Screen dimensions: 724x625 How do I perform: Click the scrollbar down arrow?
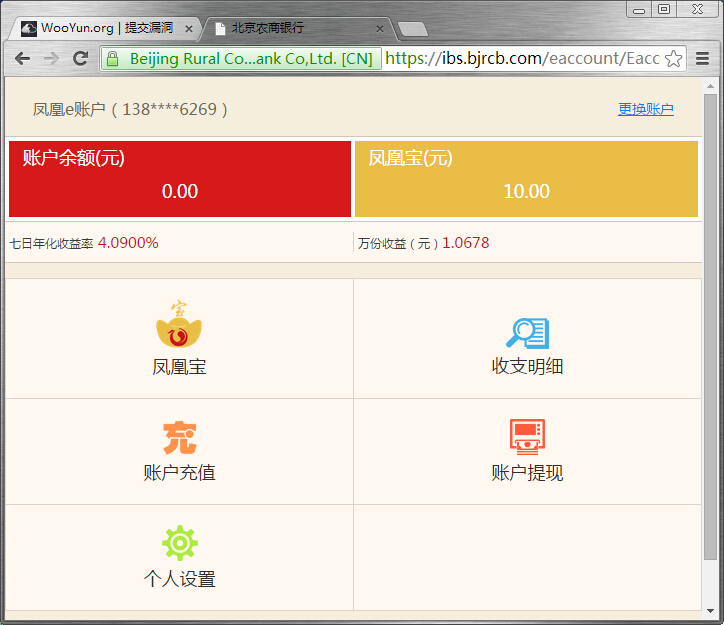[x=710, y=611]
